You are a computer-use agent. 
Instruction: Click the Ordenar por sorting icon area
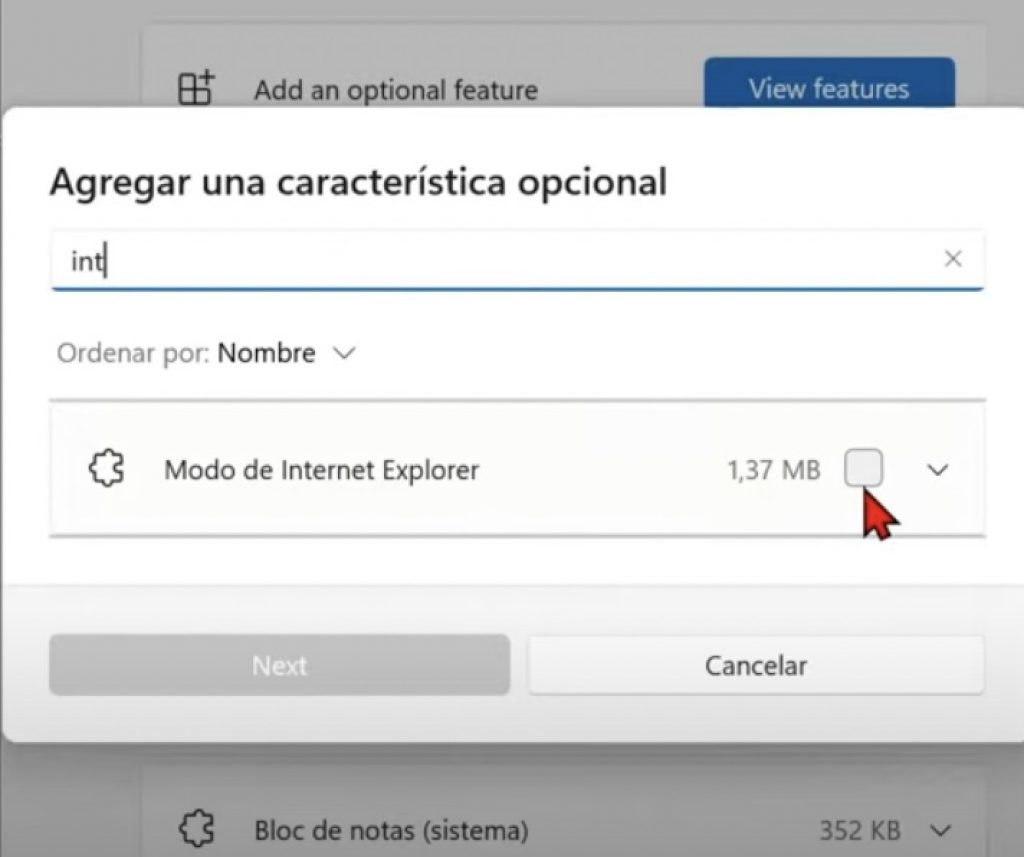pyautogui.click(x=345, y=353)
